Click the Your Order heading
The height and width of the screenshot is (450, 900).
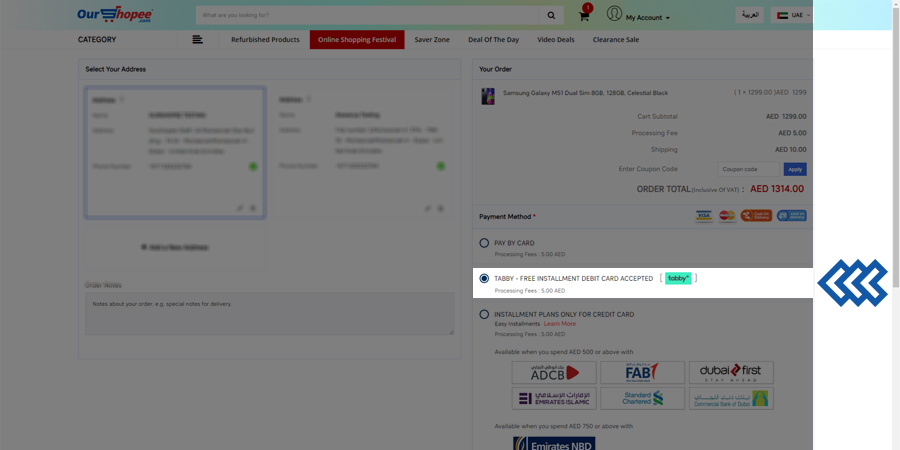click(x=495, y=69)
